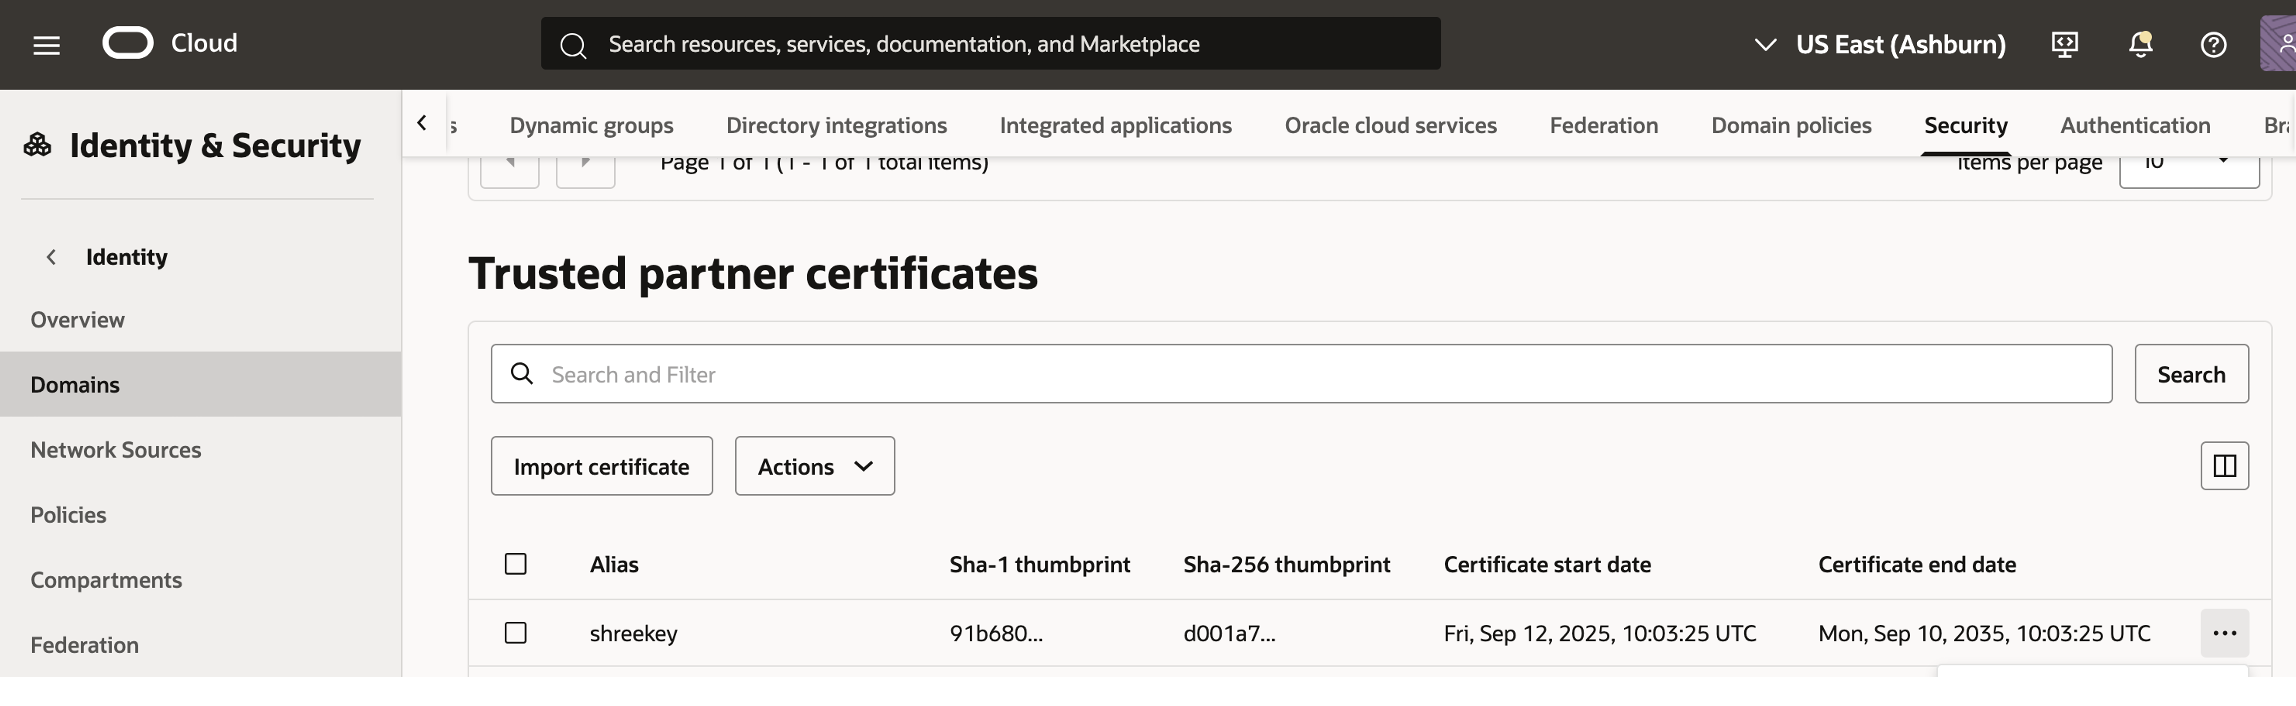Open the hamburger navigation menu
Viewport: 2296px width, 706px height.
(x=46, y=45)
